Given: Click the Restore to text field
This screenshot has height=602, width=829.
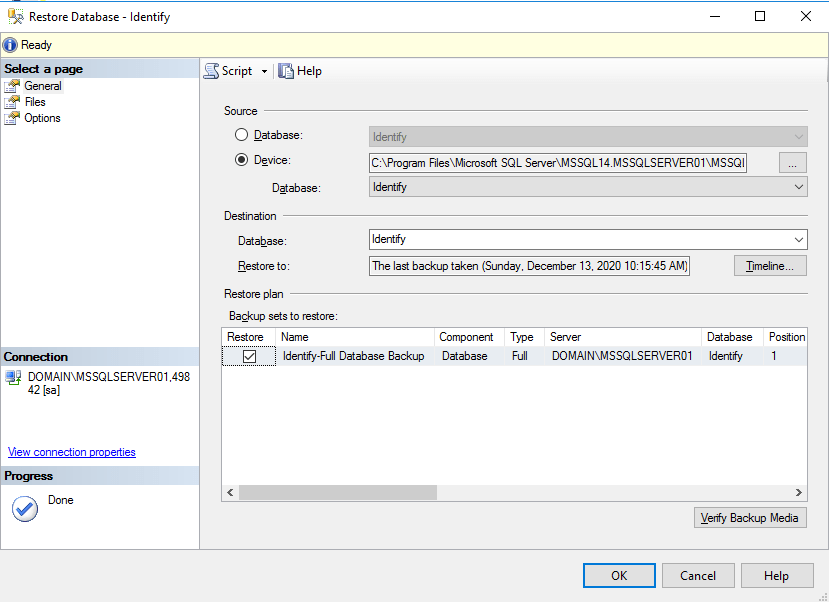Looking at the screenshot, I should point(528,265).
